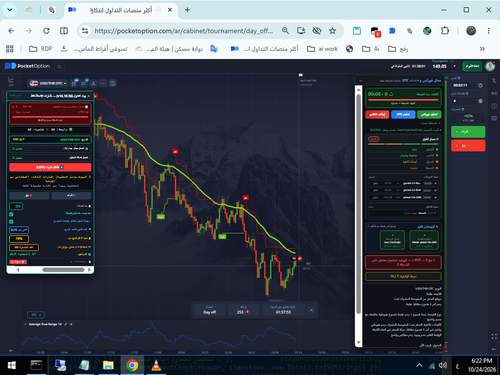The width and height of the screenshot is (500, 375).
Task: Click left tab button with red dot in bot panel
Action: 29,195
